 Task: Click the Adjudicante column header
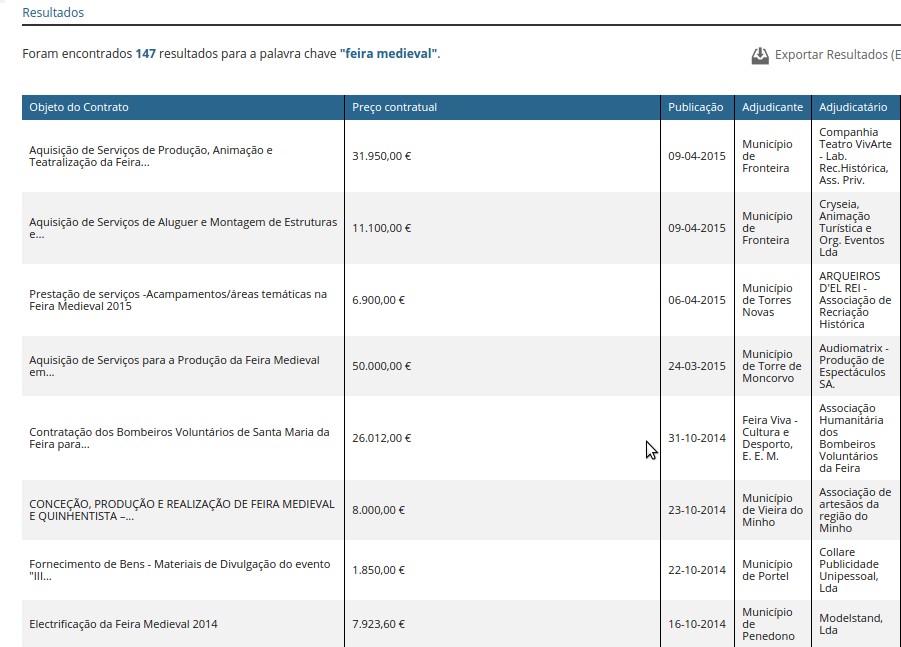coord(772,107)
